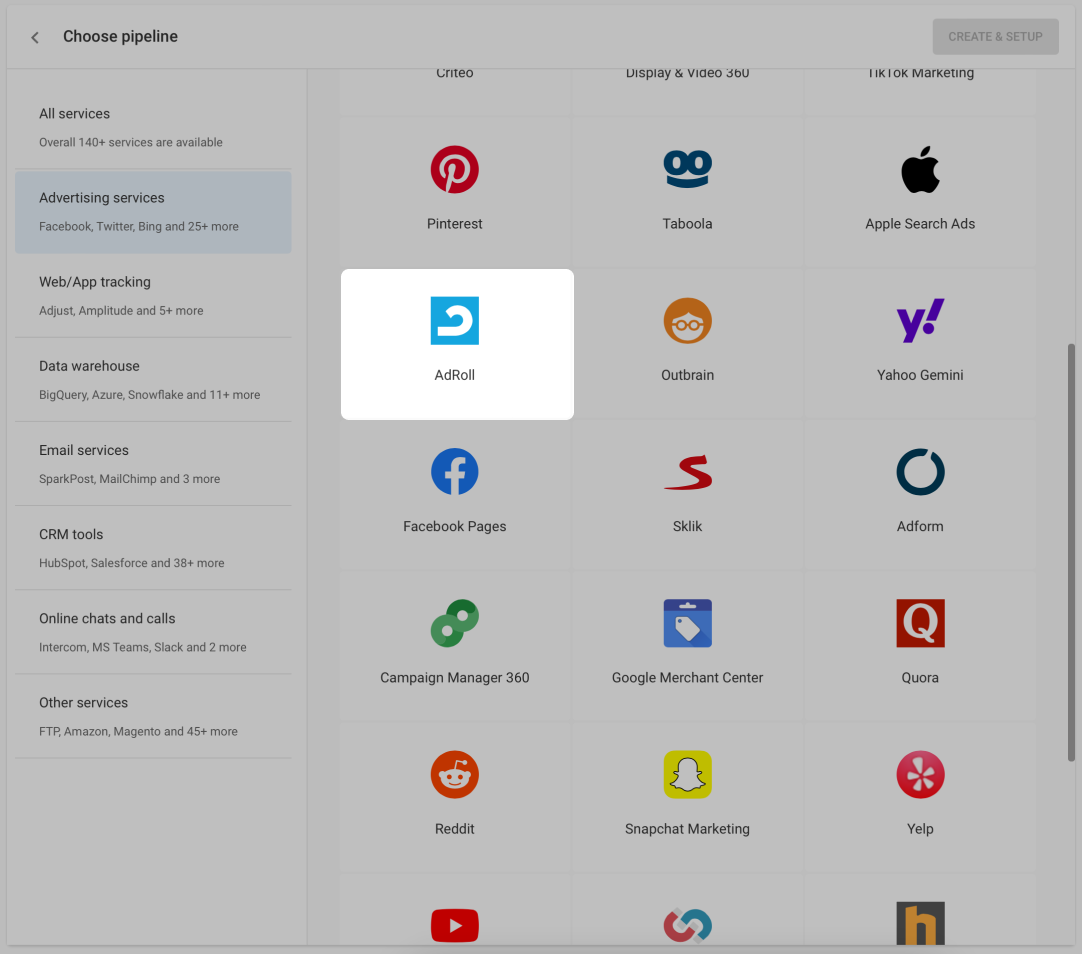Image resolution: width=1082 pixels, height=954 pixels.
Task: Select the red-blue chain link icon
Action: [687, 926]
